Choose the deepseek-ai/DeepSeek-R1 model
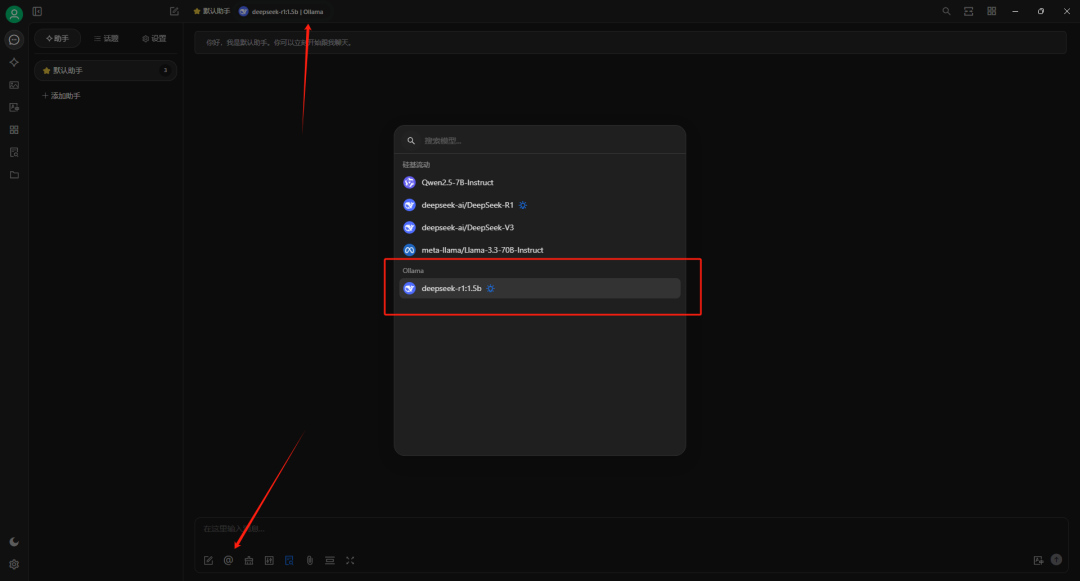Image resolution: width=1080 pixels, height=581 pixels. [x=540, y=205]
